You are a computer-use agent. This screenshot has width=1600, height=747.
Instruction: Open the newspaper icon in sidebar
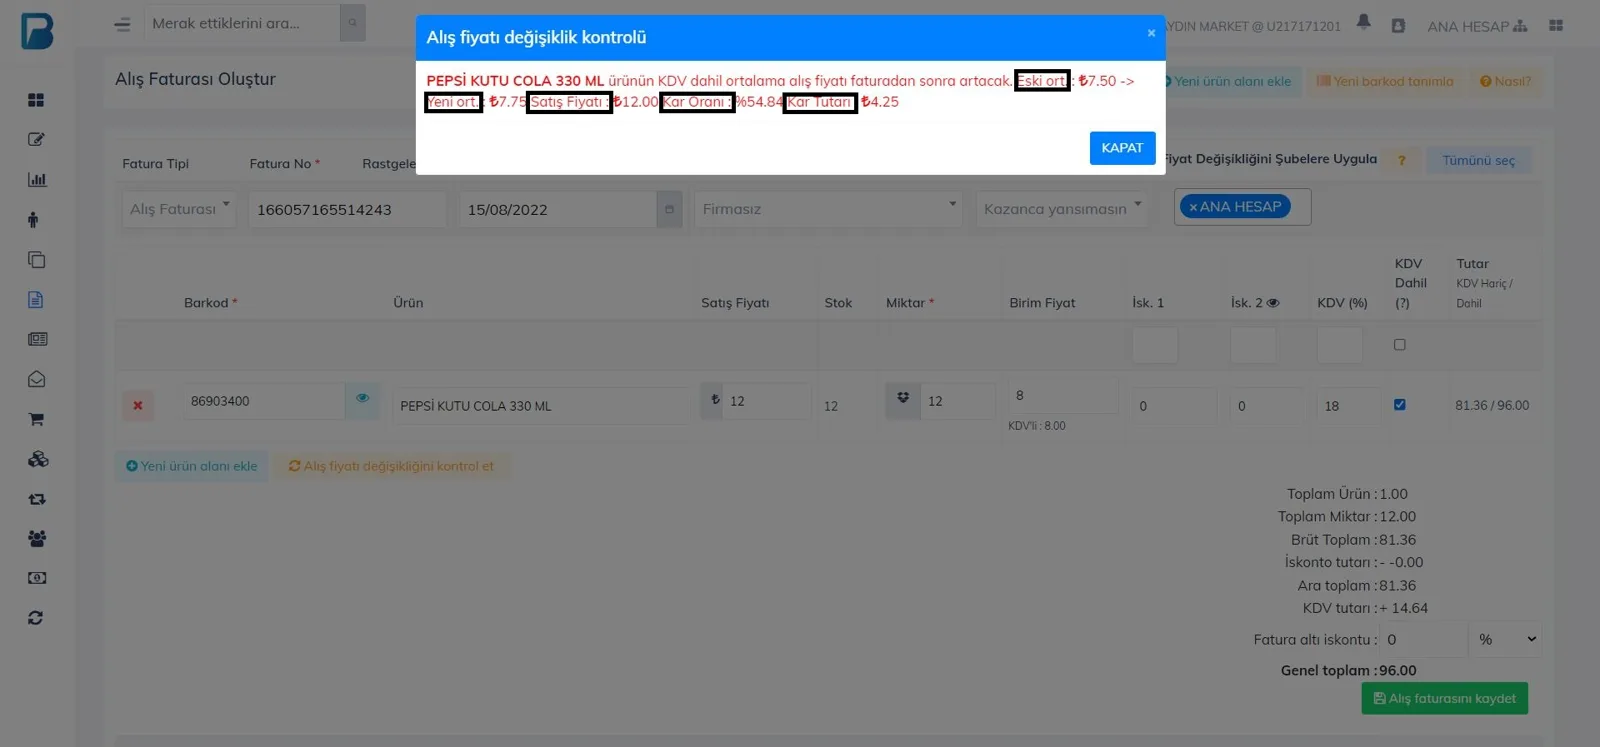[38, 339]
